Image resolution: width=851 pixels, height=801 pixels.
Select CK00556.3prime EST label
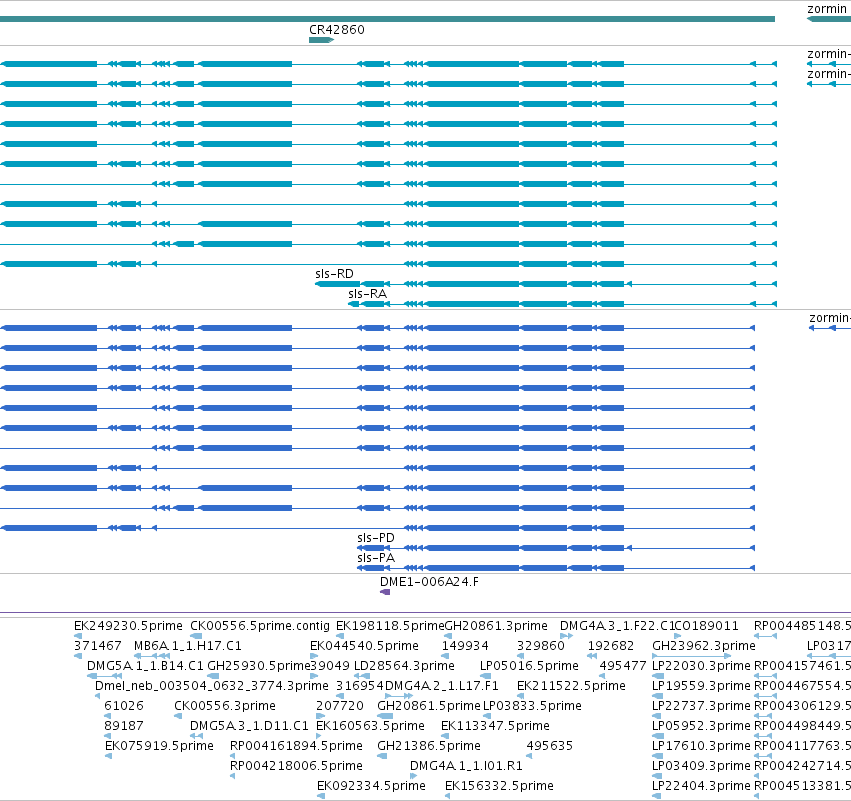[225, 706]
